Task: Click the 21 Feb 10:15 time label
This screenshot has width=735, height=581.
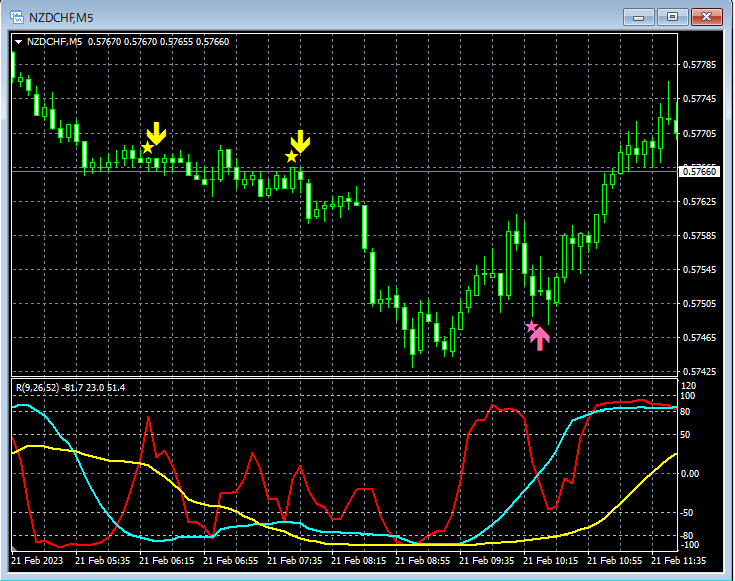Action: pyautogui.click(x=551, y=561)
